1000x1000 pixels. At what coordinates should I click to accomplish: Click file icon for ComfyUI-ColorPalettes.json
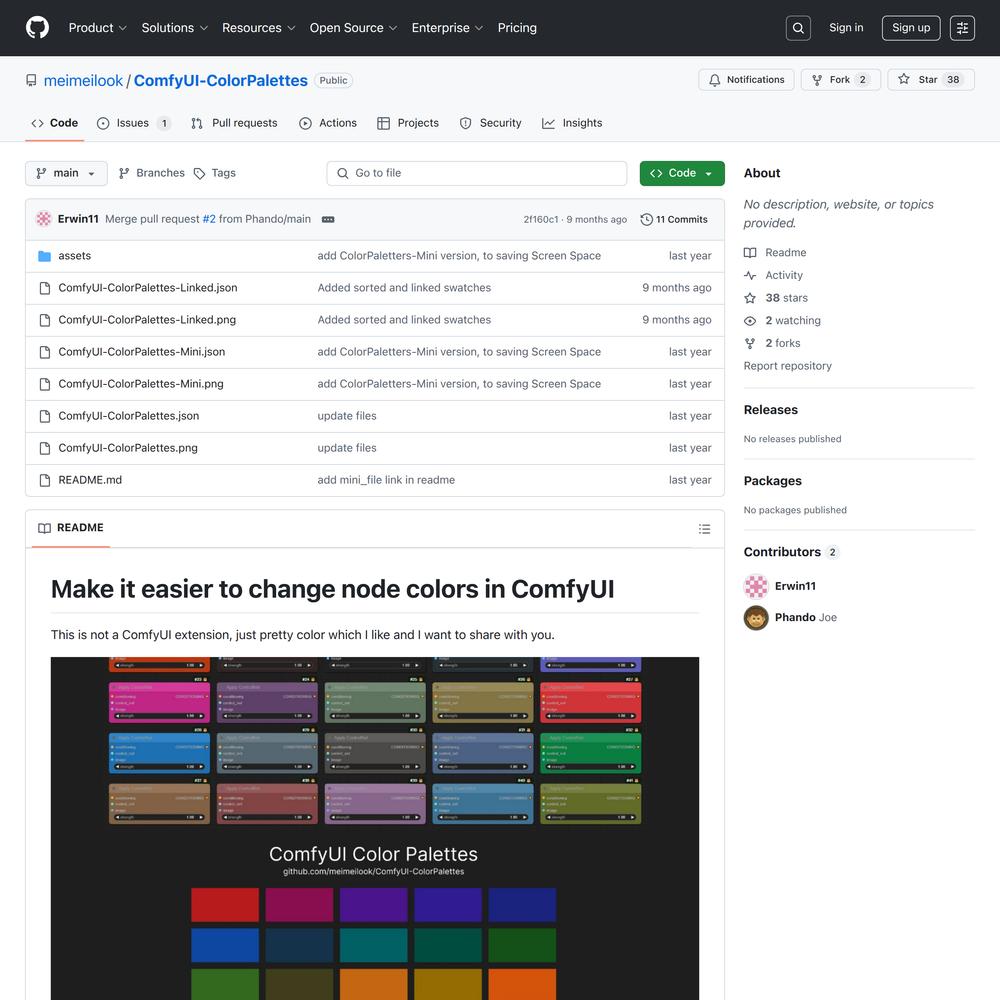tap(45, 416)
